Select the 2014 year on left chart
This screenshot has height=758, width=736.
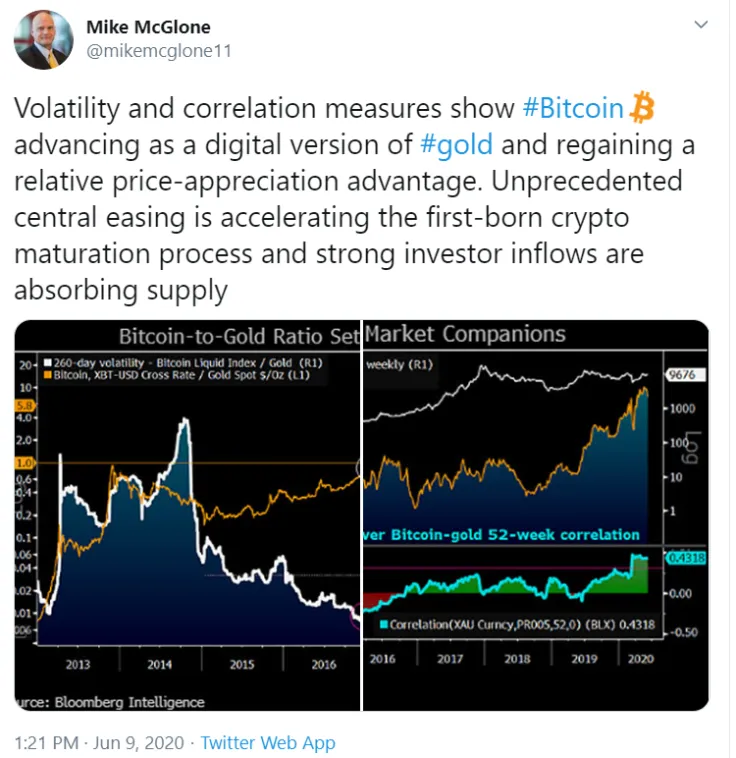point(156,662)
